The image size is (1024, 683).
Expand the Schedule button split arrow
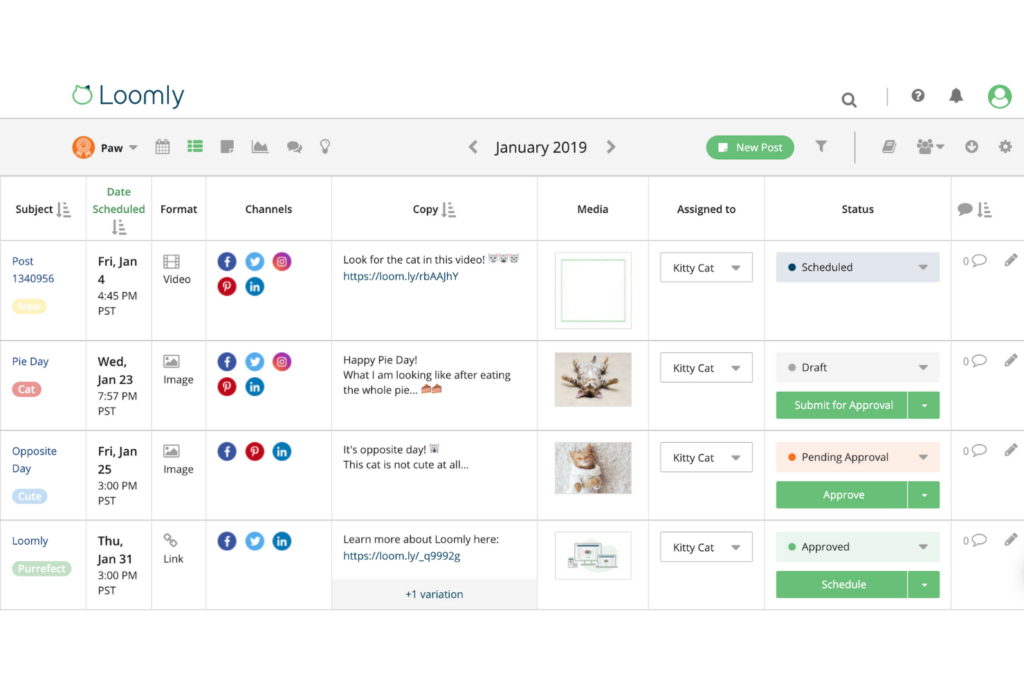tap(924, 584)
